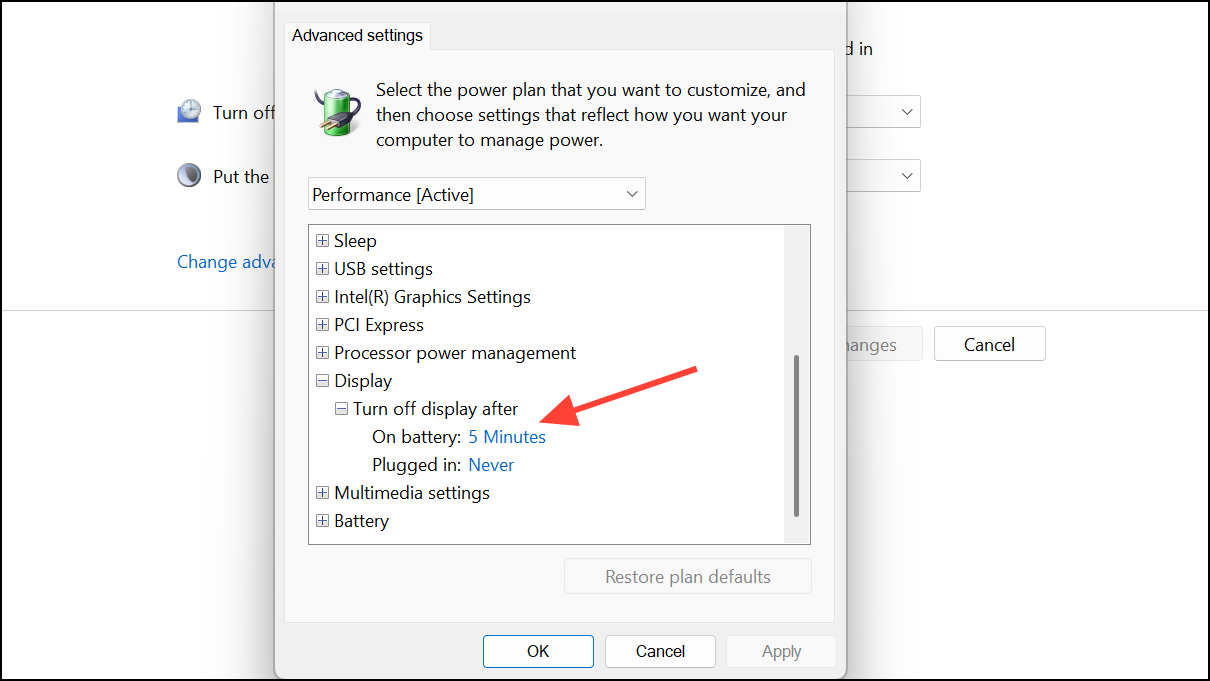Open the Performance [Active] plan dropdown
The image size is (1210, 681).
pos(476,194)
